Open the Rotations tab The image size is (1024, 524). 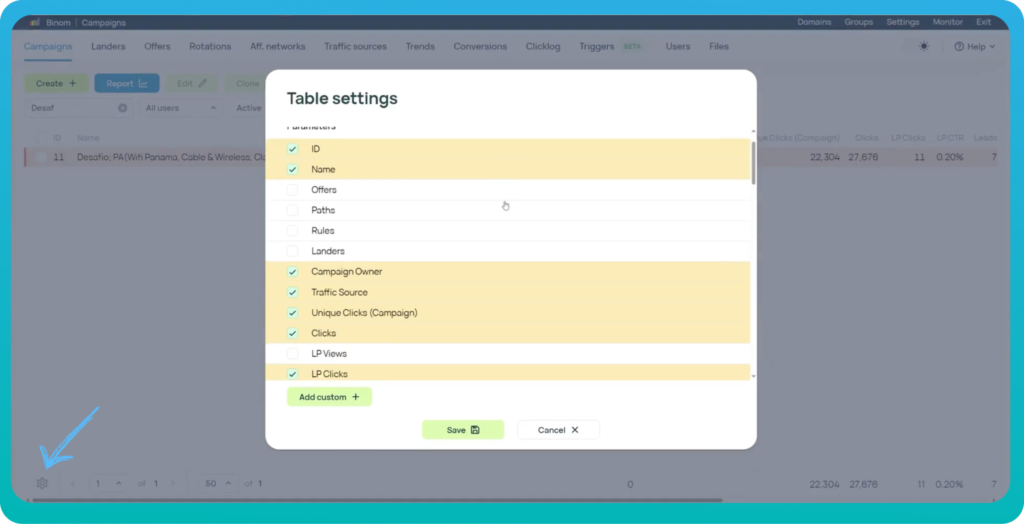(210, 46)
